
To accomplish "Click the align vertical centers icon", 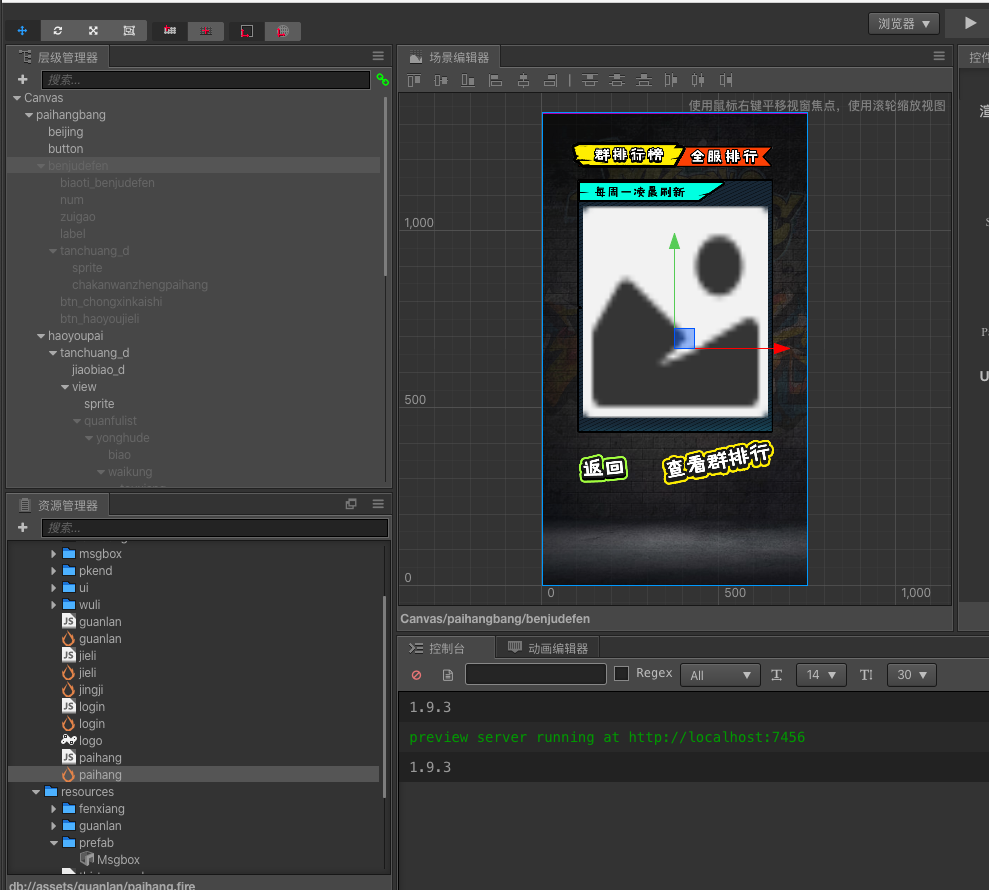I will click(441, 80).
